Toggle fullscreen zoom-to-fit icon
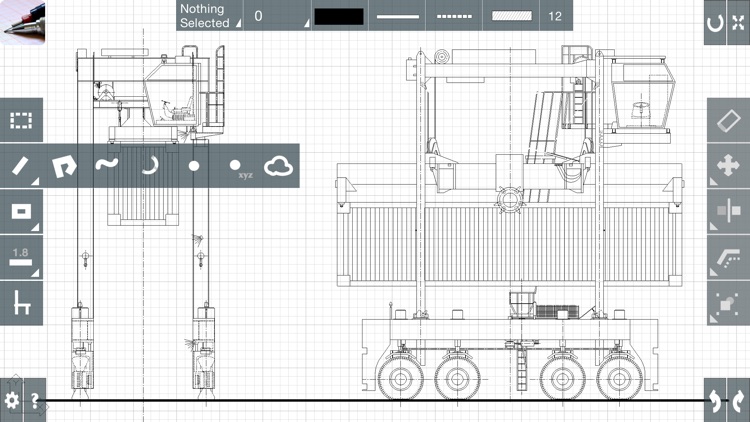The width and height of the screenshot is (750, 422). coord(739,22)
